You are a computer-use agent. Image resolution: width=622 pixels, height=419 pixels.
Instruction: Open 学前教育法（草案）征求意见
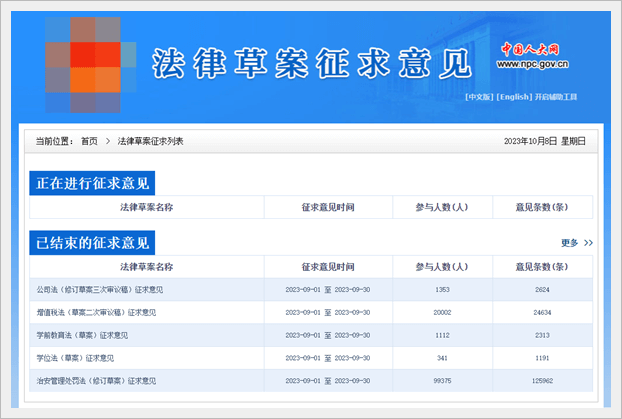point(82,335)
